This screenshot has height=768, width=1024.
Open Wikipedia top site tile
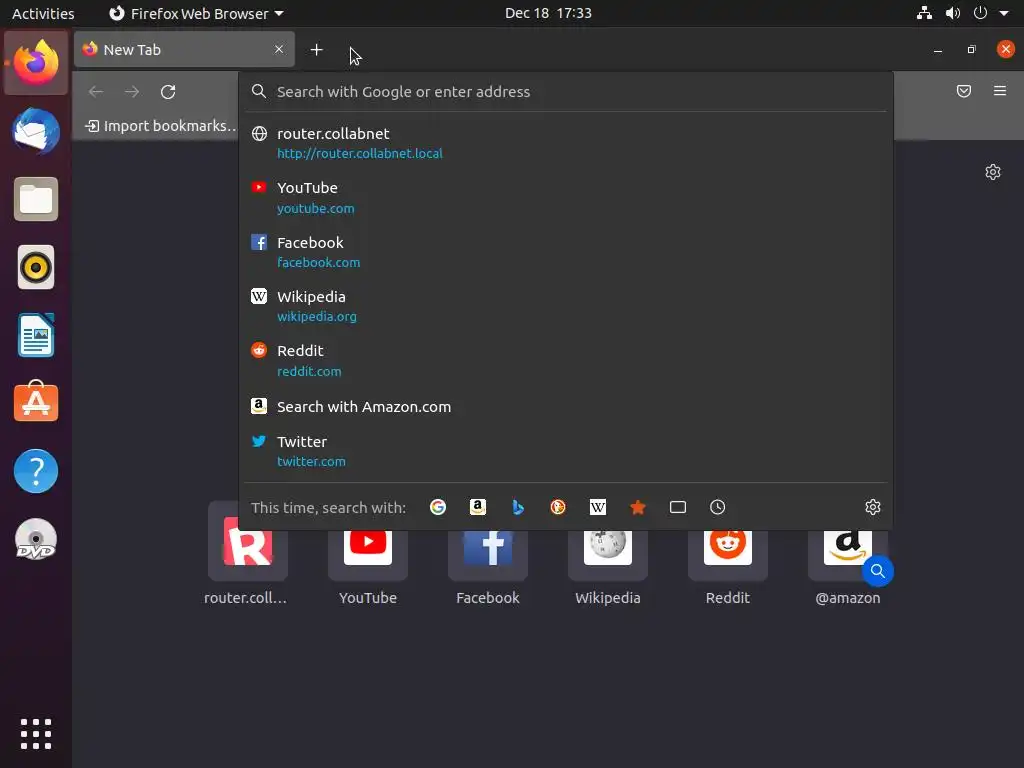pyautogui.click(x=608, y=554)
